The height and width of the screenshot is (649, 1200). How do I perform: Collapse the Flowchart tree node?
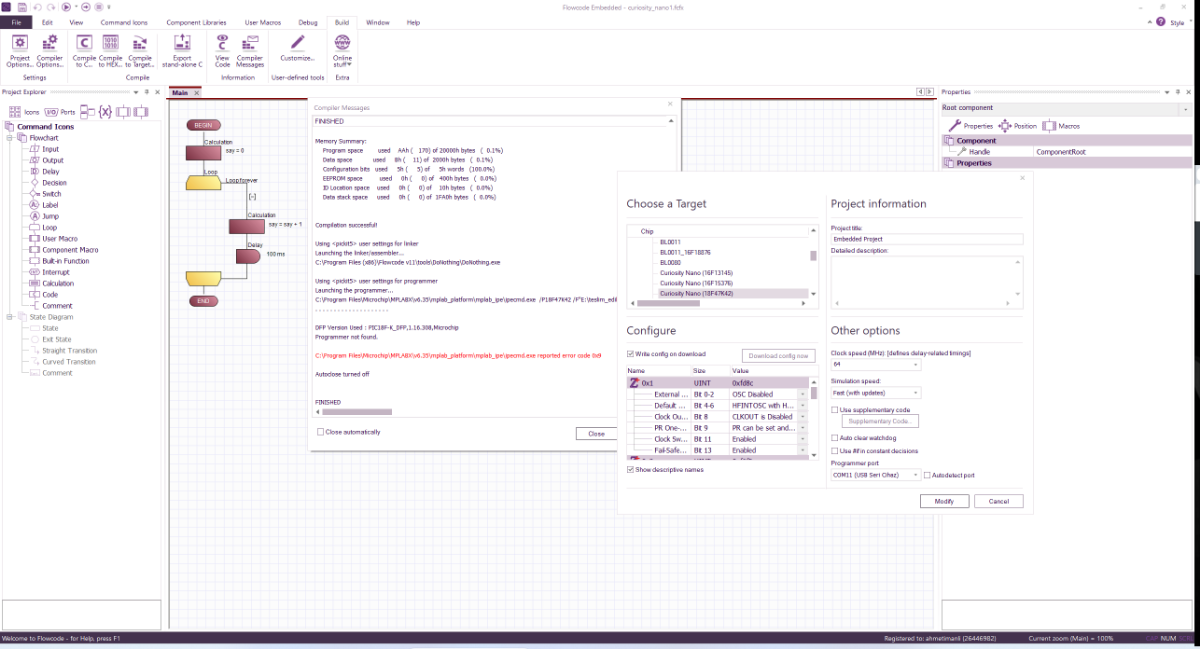tap(9, 138)
